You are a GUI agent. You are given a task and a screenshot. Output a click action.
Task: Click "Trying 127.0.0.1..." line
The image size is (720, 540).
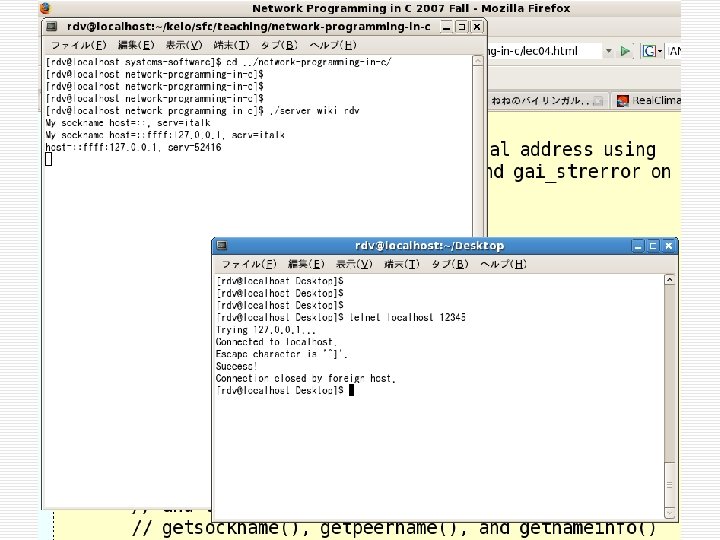(265, 330)
